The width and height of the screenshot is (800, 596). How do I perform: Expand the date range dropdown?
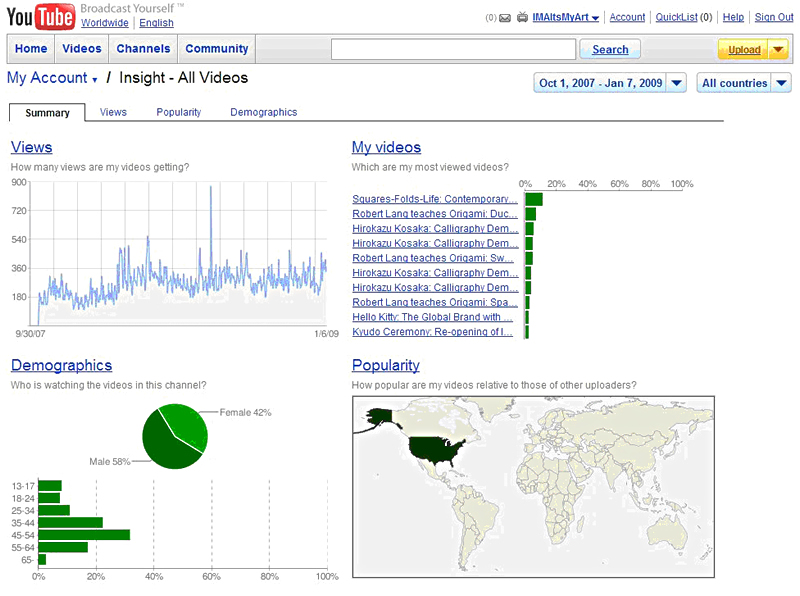click(676, 83)
